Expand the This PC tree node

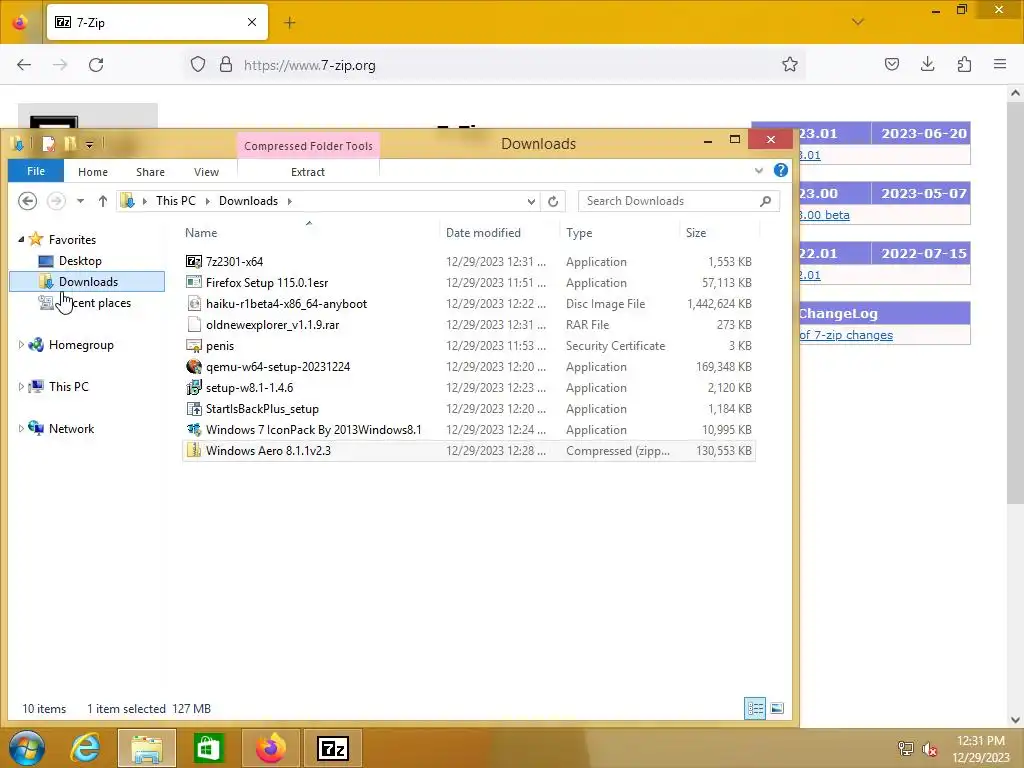pyautogui.click(x=21, y=387)
